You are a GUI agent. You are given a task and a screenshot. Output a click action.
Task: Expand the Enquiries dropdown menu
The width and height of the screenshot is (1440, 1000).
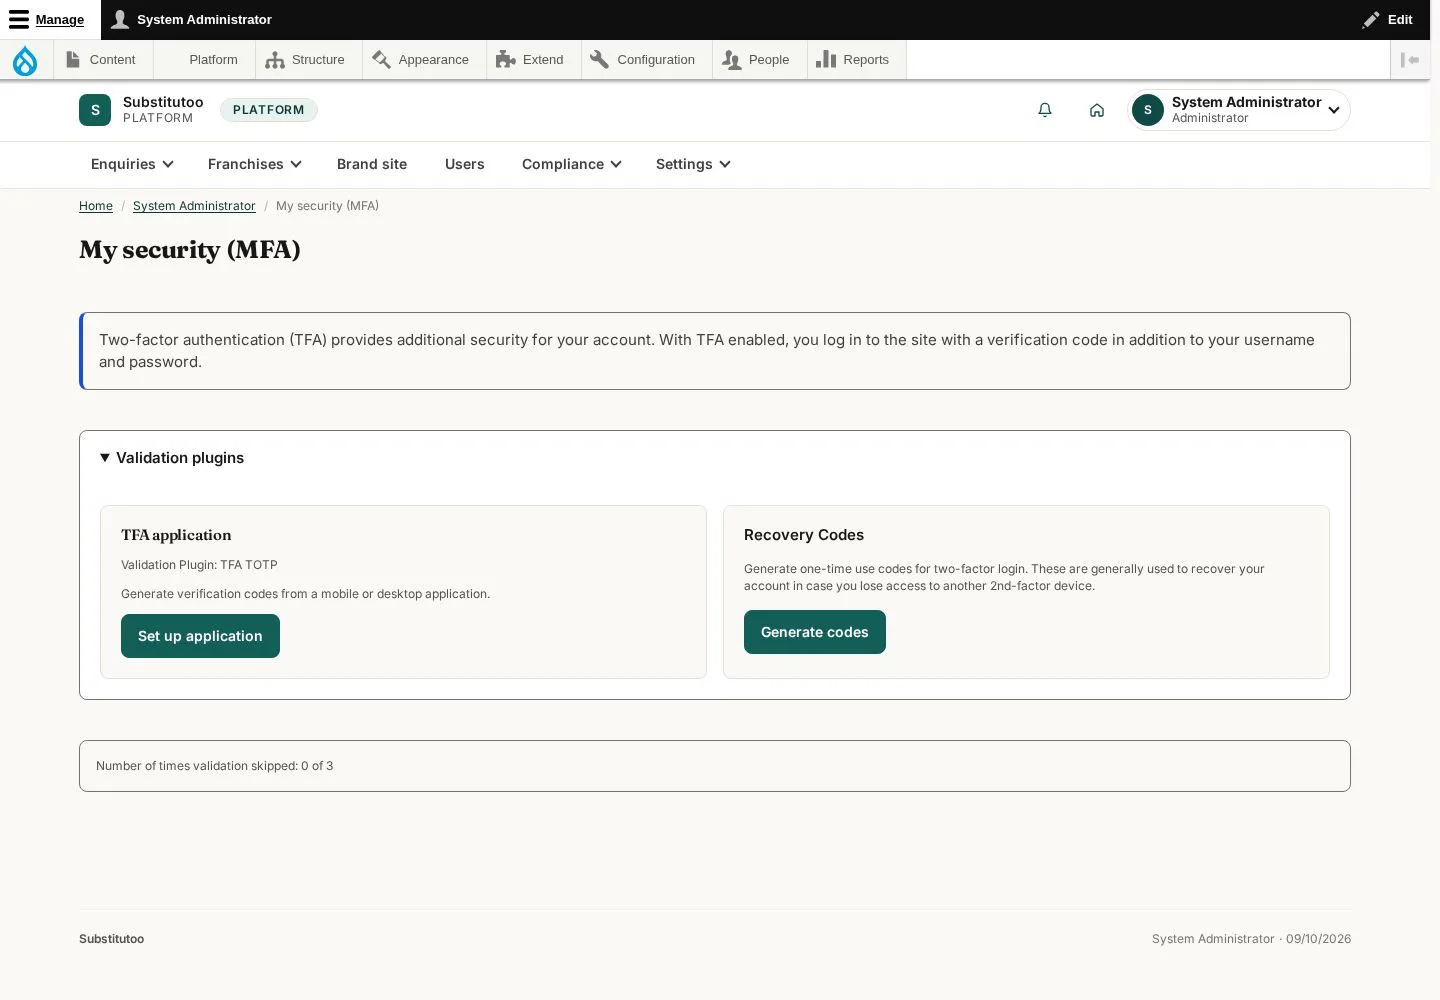132,164
